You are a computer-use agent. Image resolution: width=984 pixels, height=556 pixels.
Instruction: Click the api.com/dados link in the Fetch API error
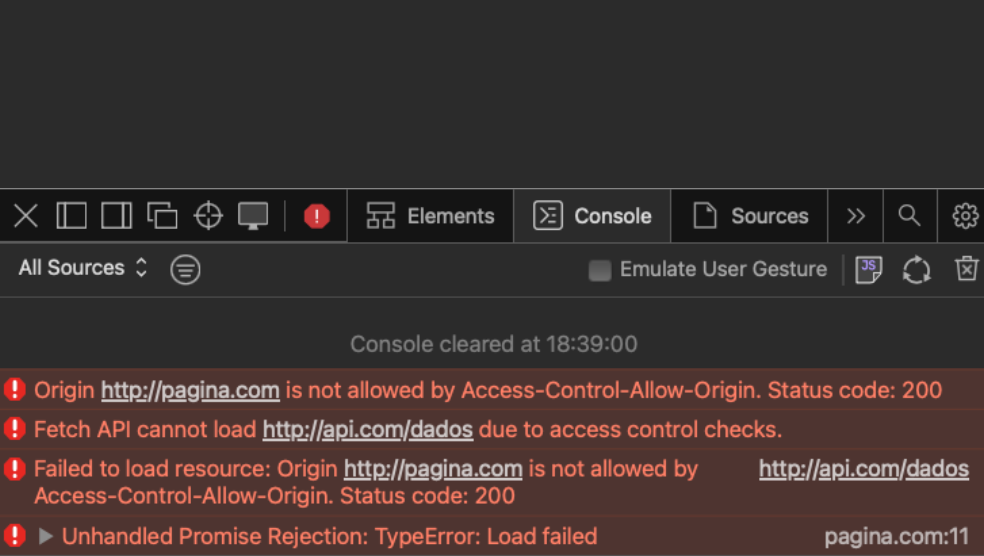[x=367, y=430]
